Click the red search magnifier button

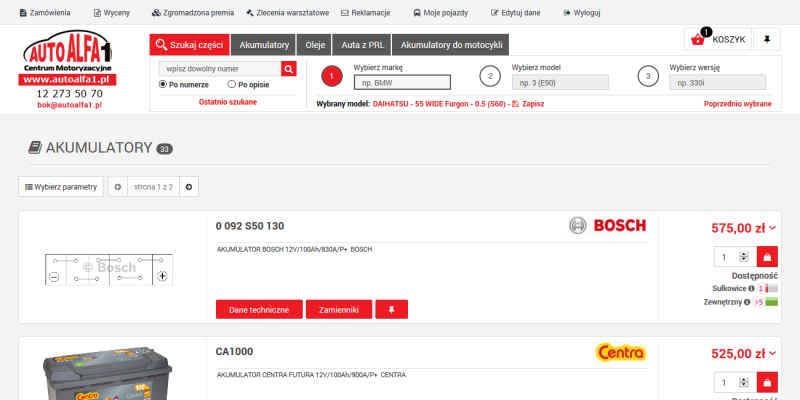click(289, 69)
